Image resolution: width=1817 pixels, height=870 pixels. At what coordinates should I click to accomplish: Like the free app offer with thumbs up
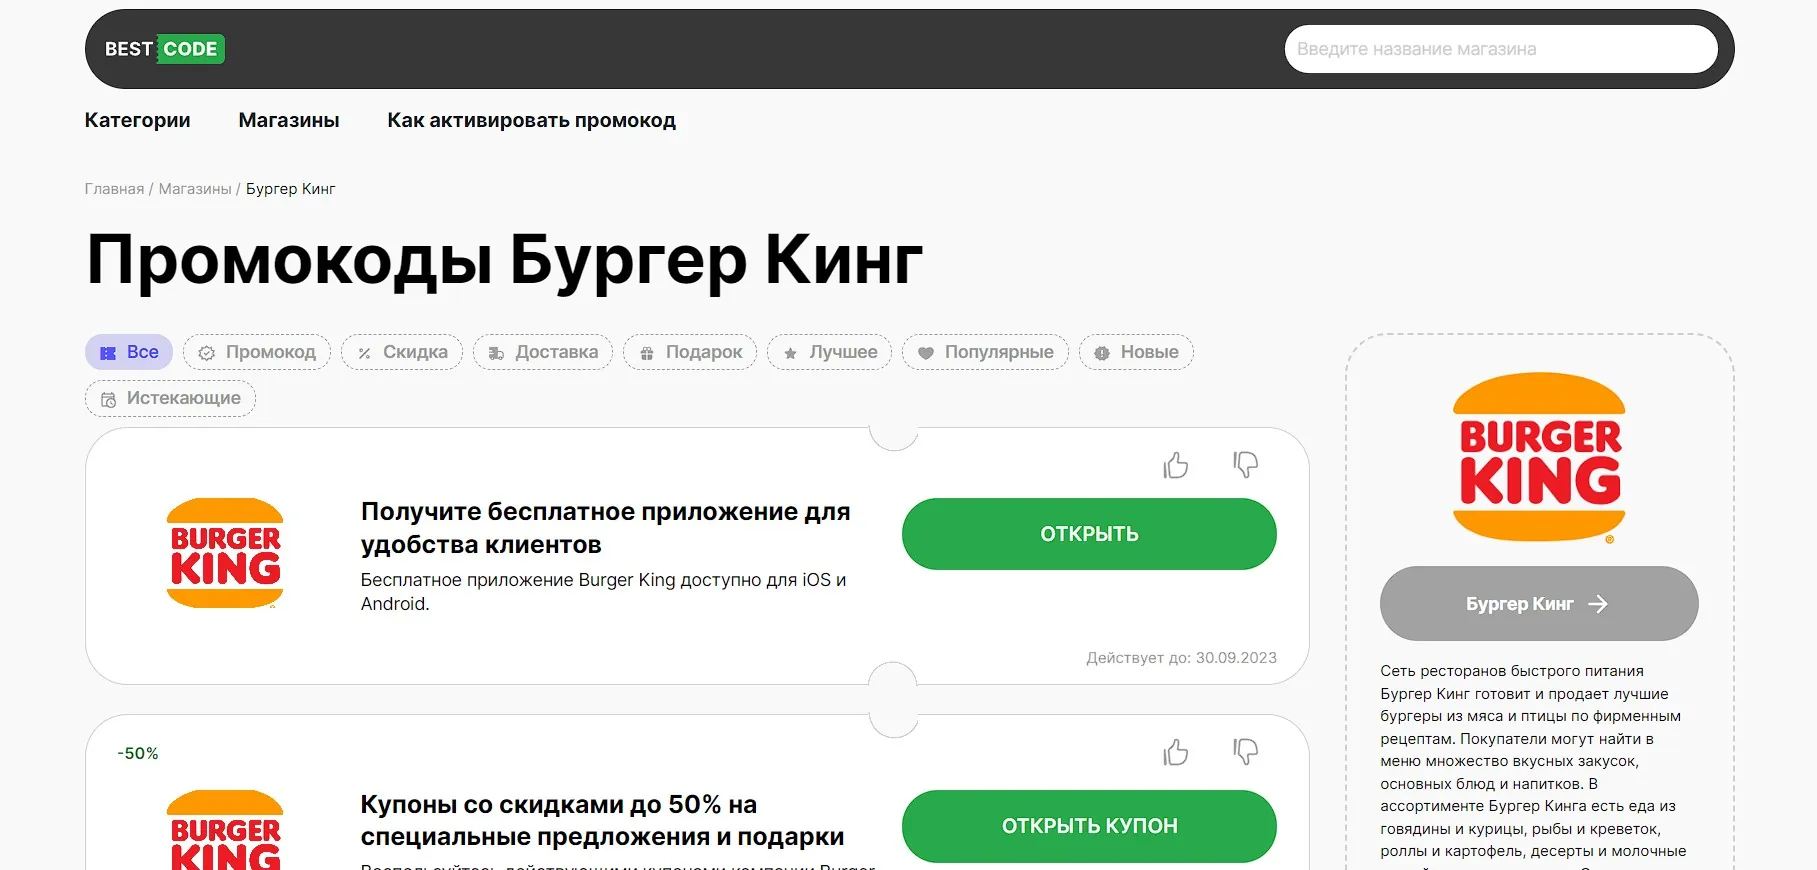tap(1176, 465)
